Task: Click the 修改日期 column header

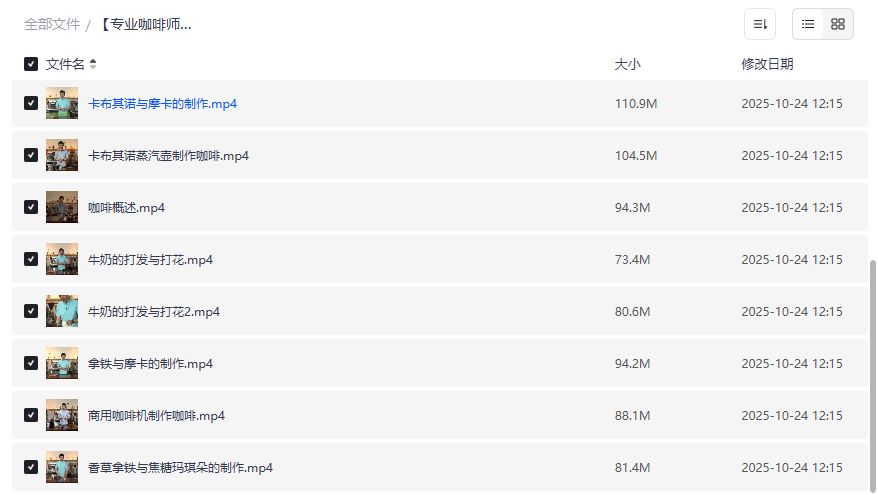Action: click(767, 64)
